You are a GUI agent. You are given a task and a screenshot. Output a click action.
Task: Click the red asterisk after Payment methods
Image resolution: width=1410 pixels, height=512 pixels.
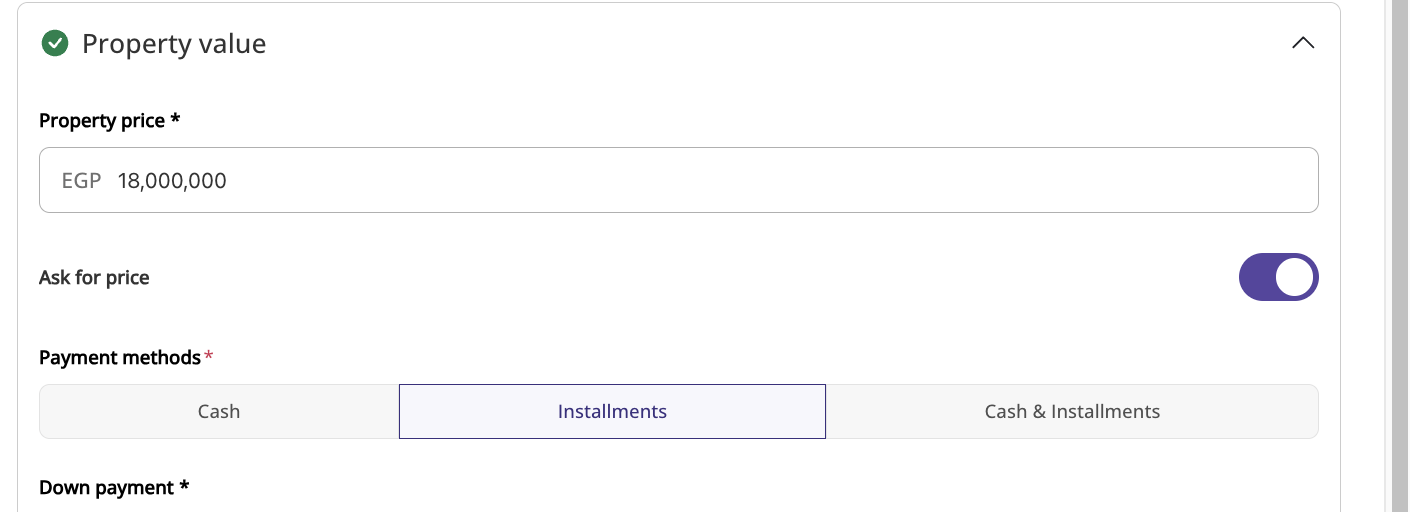click(x=208, y=355)
